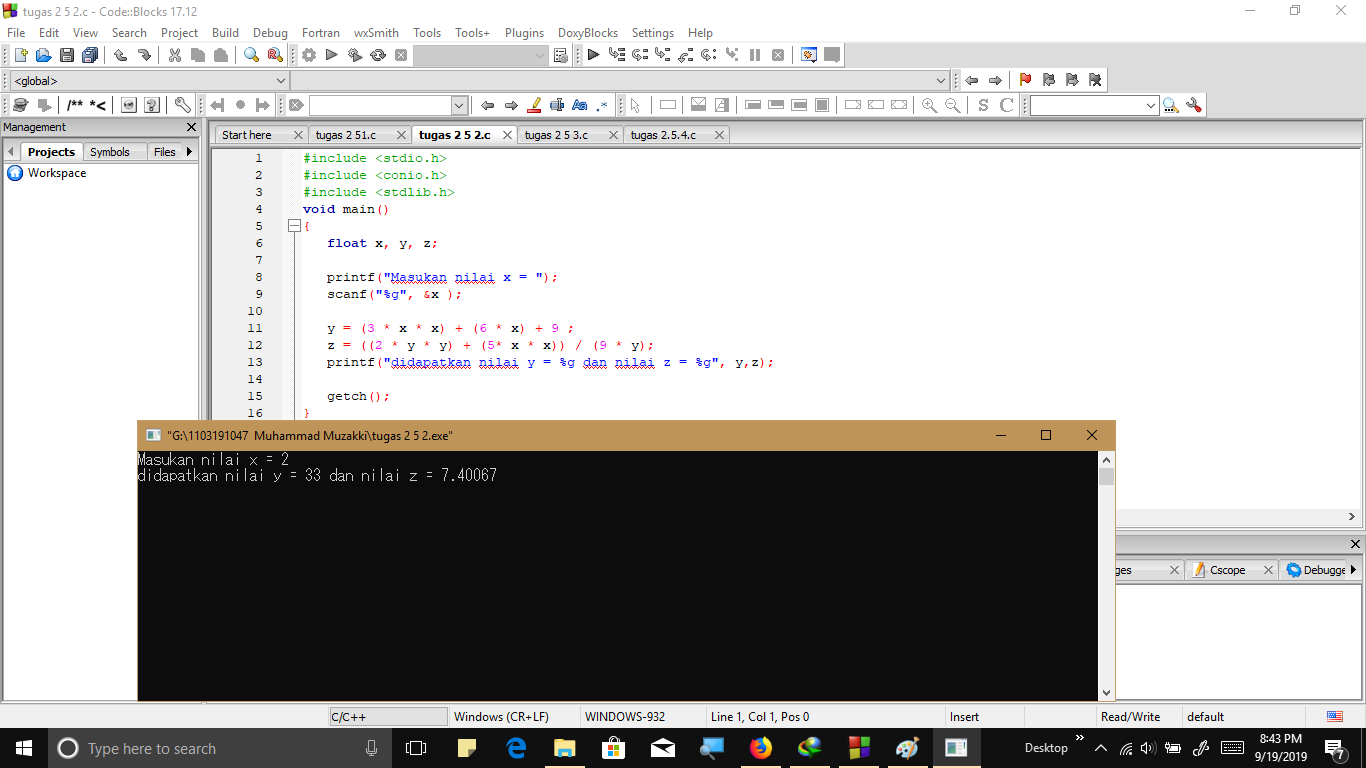Toggle selected text search icon
The image size is (1366, 768).
(557, 105)
